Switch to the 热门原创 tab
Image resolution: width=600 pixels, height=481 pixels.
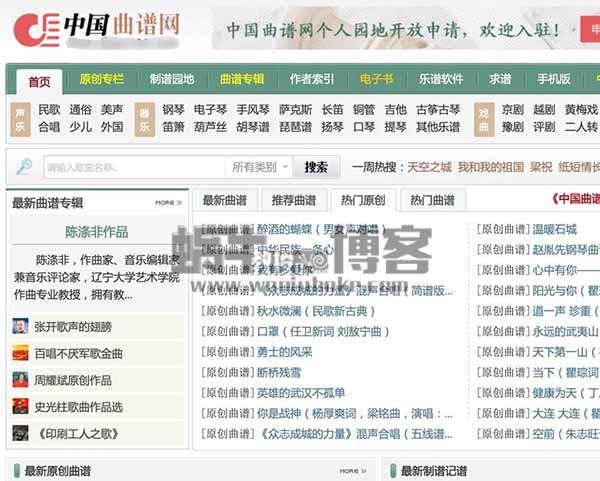pos(363,200)
